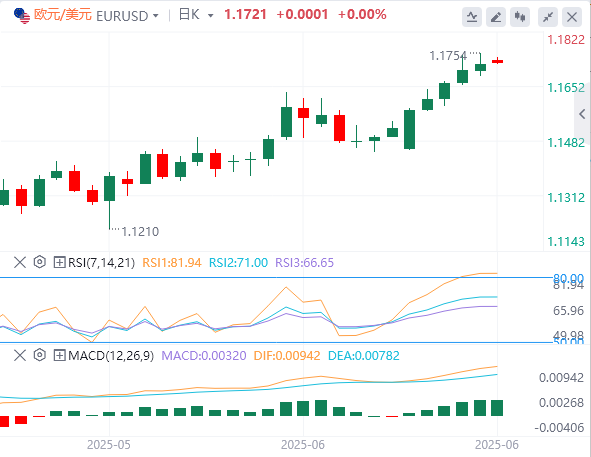
Task: Select the pencil drawing tool
Action: 496,17
